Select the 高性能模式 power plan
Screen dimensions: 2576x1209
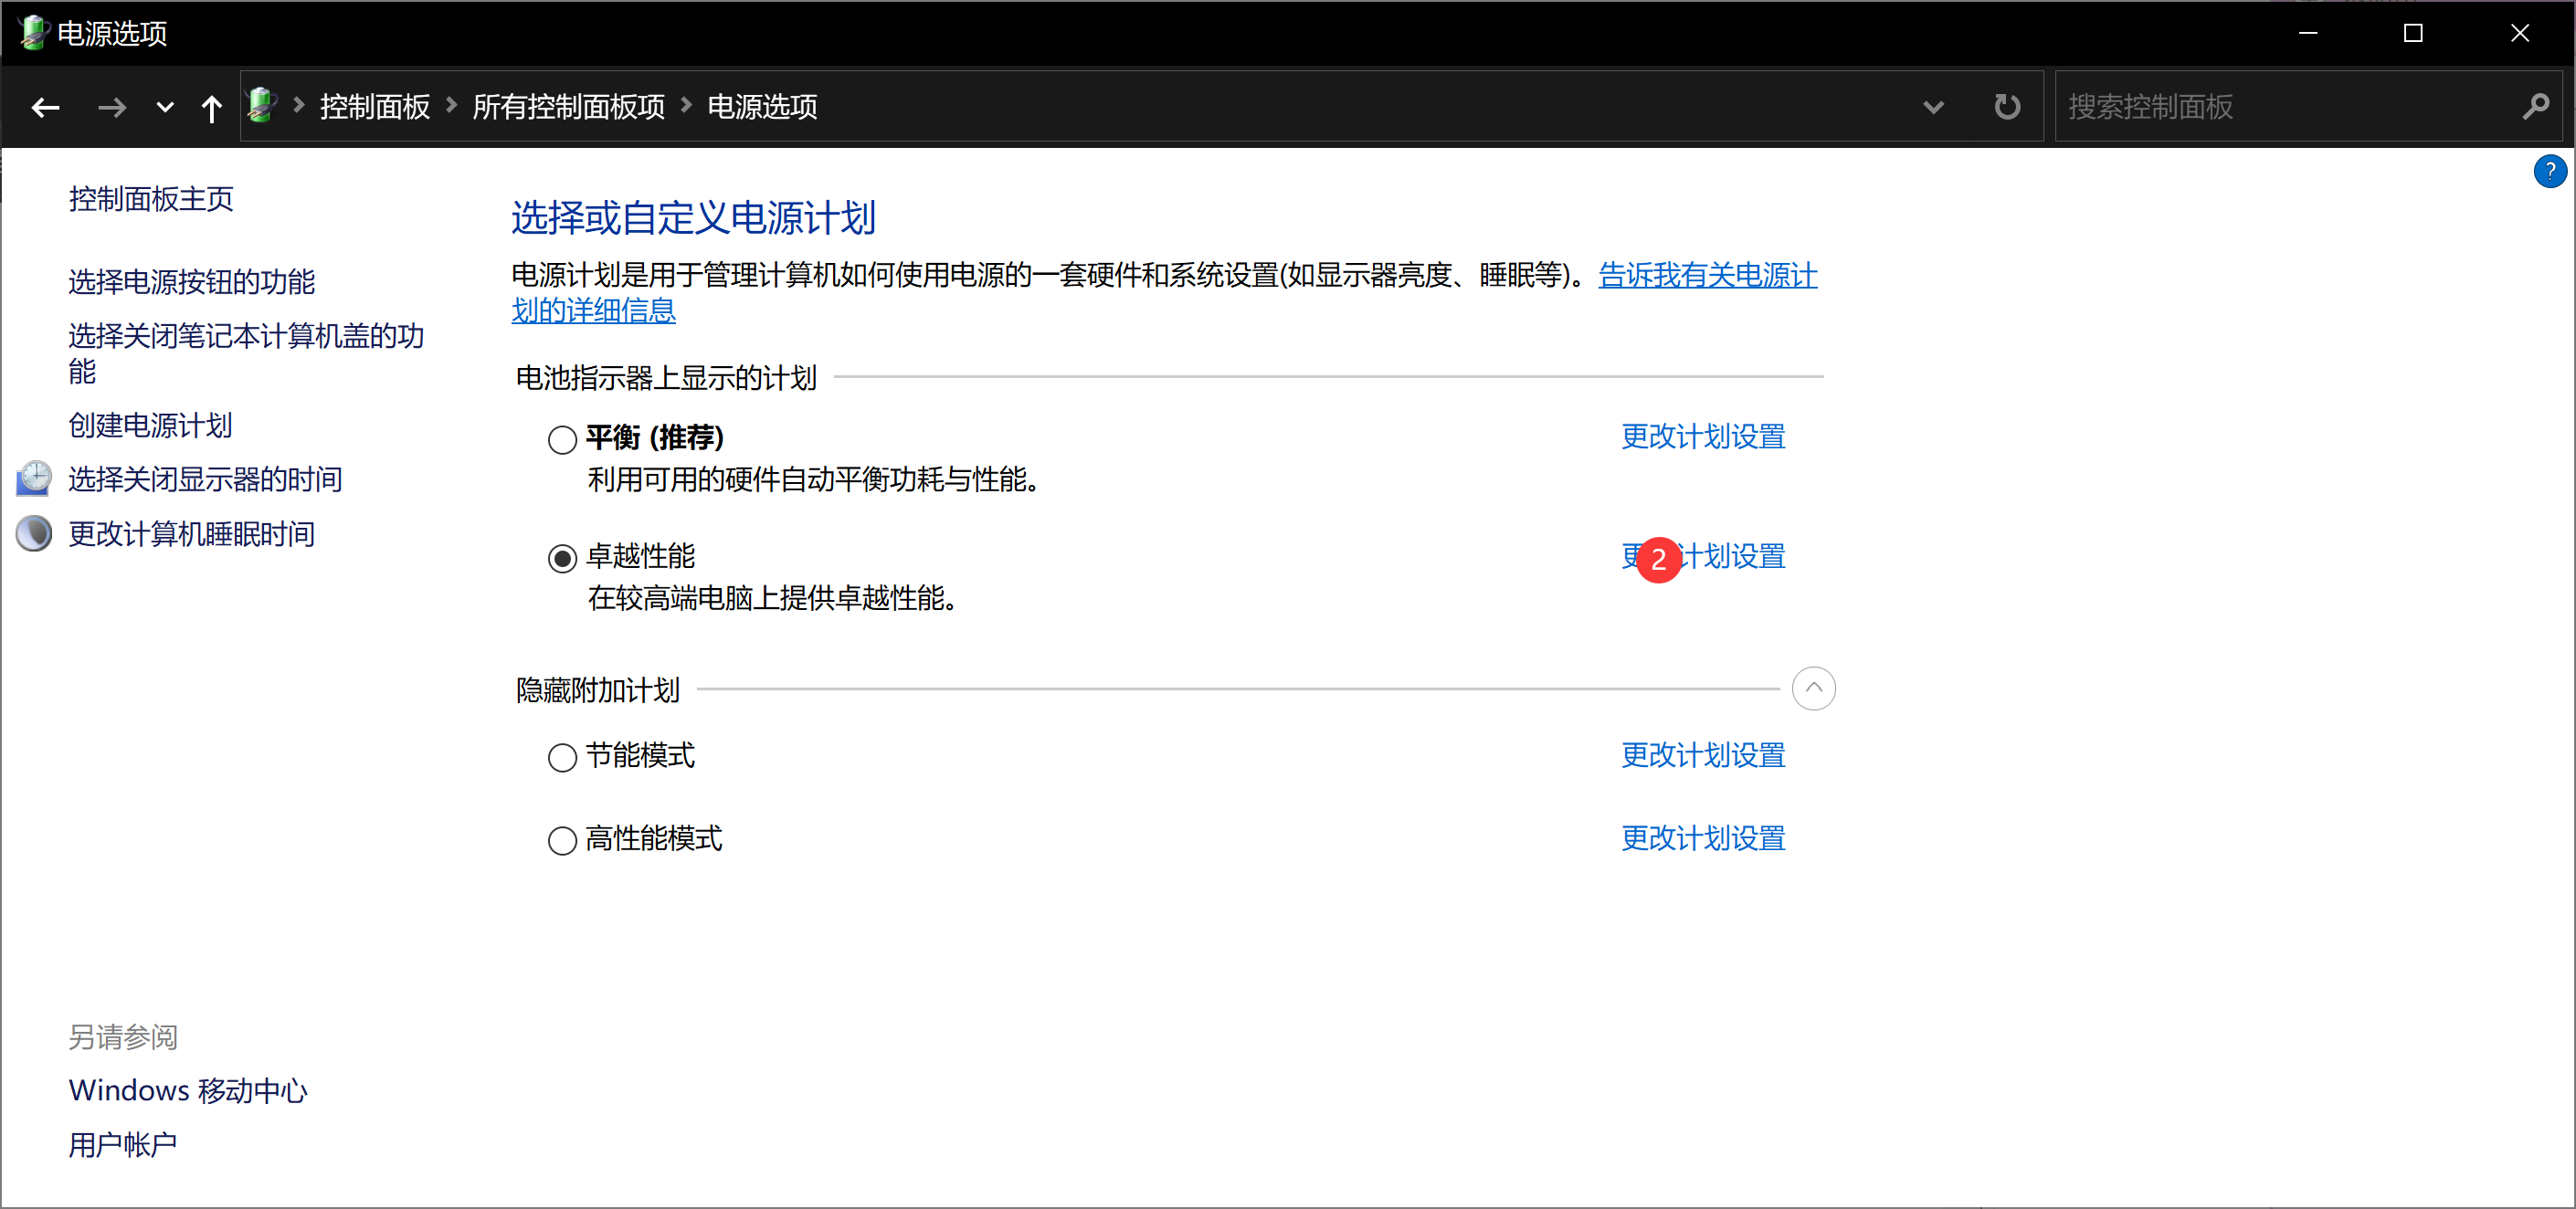click(x=562, y=841)
